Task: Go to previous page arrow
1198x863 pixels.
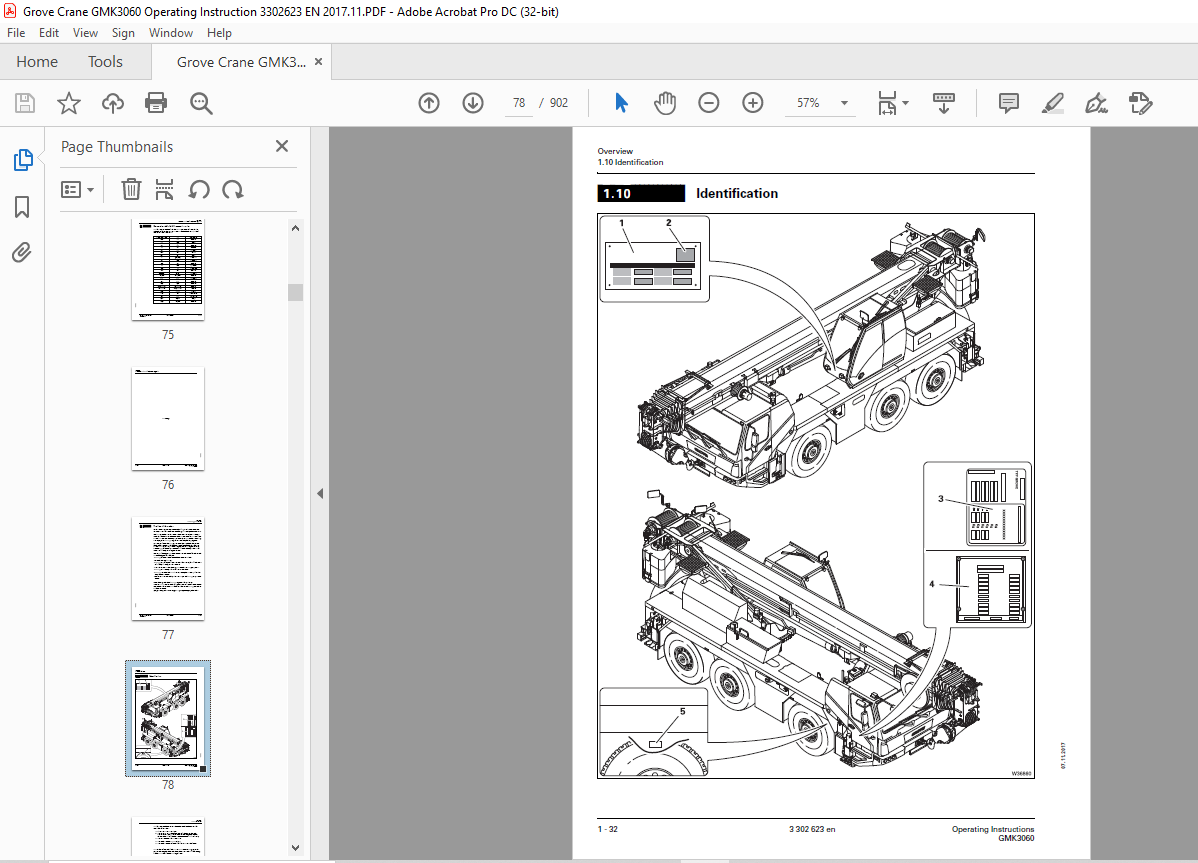Action: coord(429,102)
